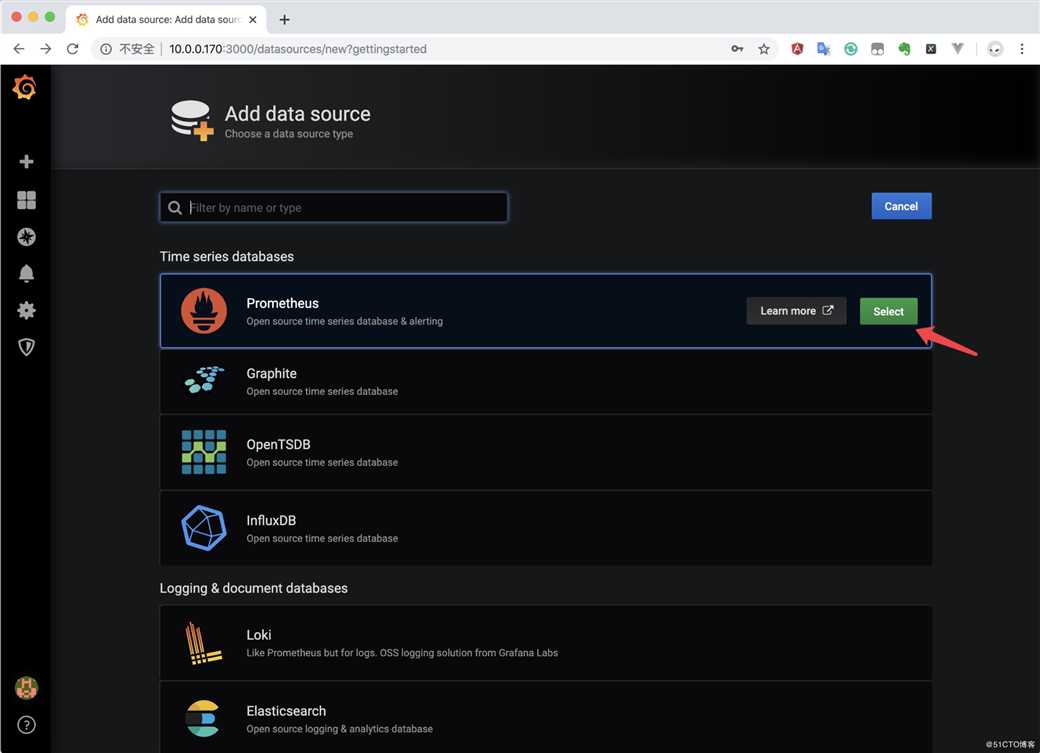Open the Google Translate extension icon
1040x753 pixels.
pos(824,48)
